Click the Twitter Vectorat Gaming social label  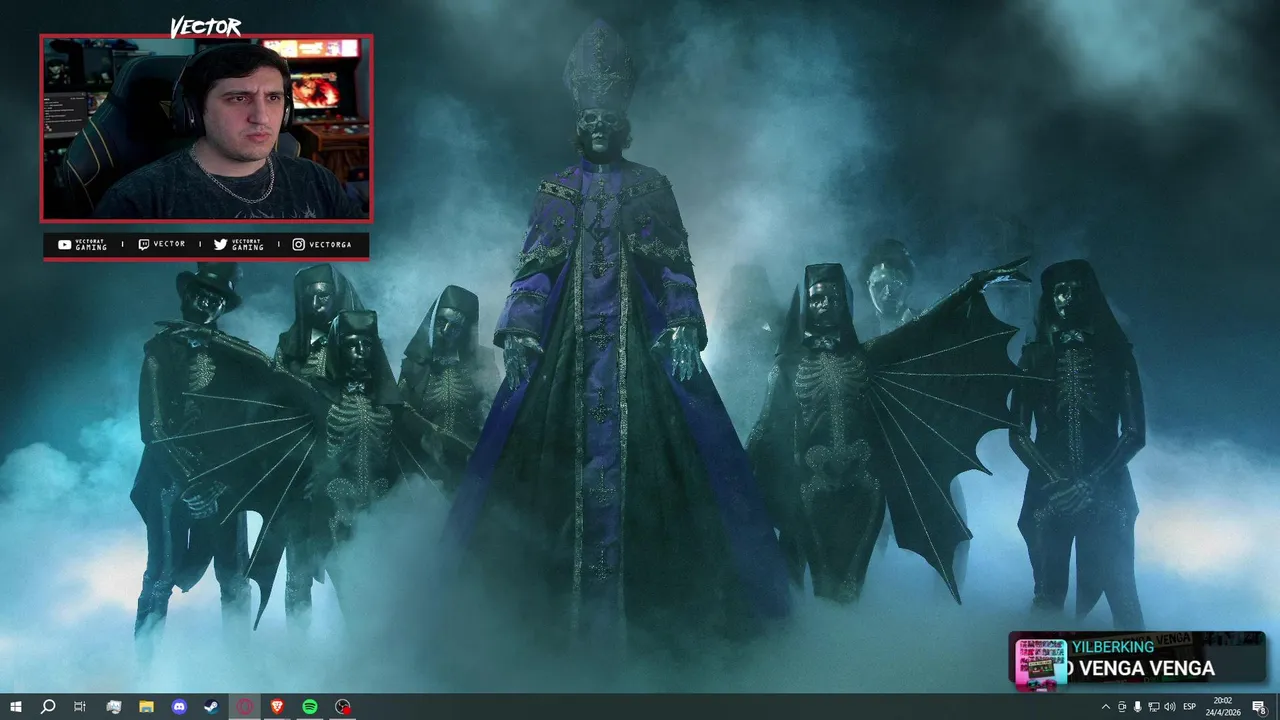pyautogui.click(x=239, y=245)
